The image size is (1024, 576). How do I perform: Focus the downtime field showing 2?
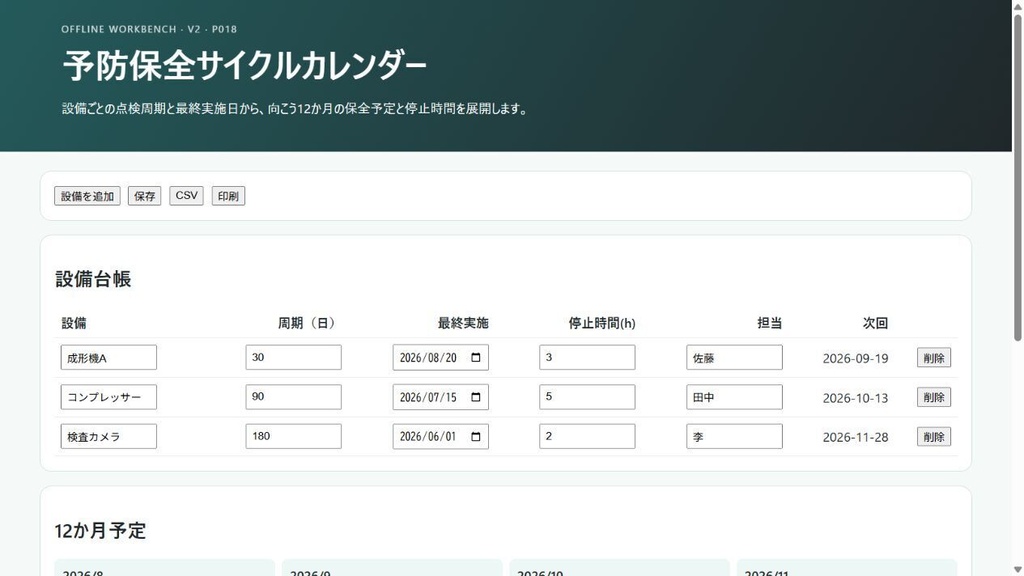click(x=587, y=437)
